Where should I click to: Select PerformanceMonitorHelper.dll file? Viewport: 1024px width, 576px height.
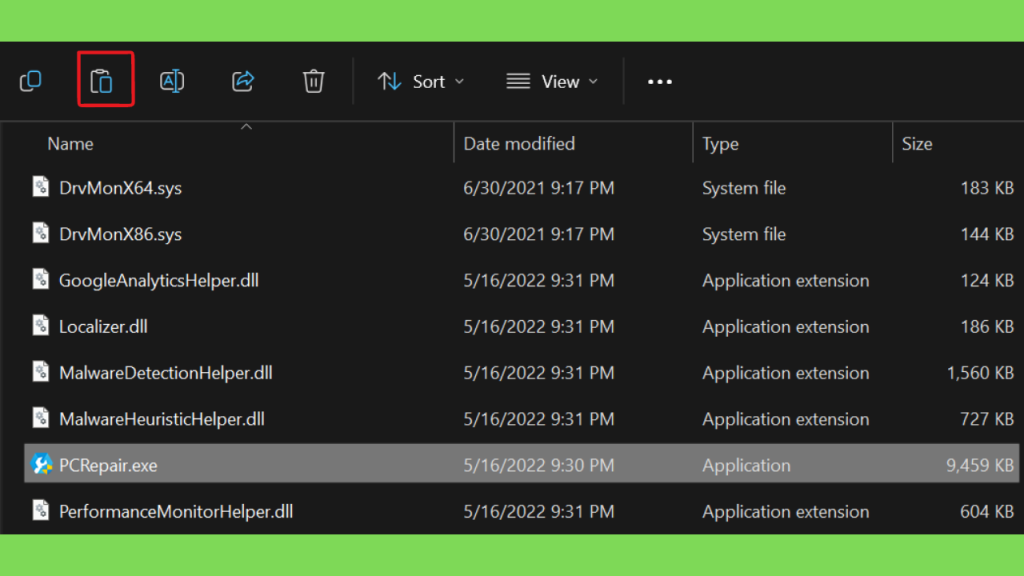(175, 511)
